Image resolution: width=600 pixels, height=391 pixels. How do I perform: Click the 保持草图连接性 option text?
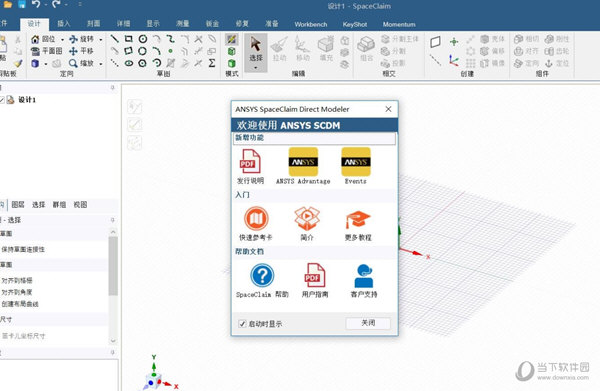coord(23,249)
